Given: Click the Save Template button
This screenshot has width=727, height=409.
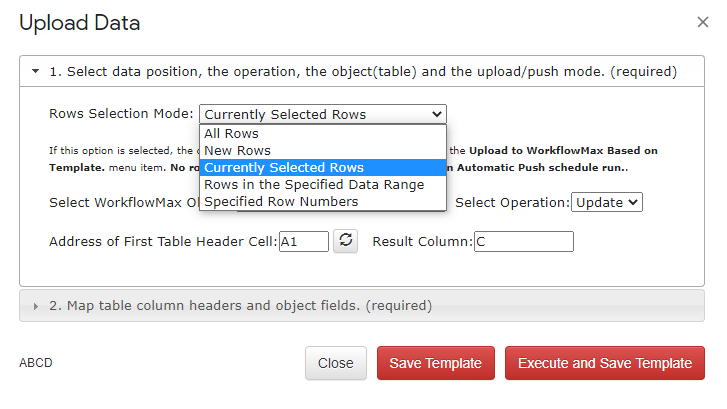Looking at the screenshot, I should tap(435, 363).
